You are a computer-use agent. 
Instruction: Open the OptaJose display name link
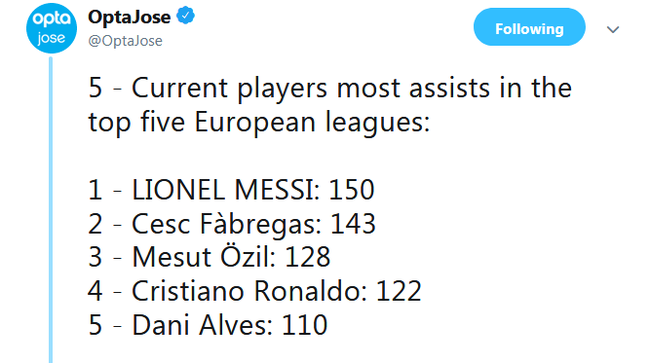[129, 17]
